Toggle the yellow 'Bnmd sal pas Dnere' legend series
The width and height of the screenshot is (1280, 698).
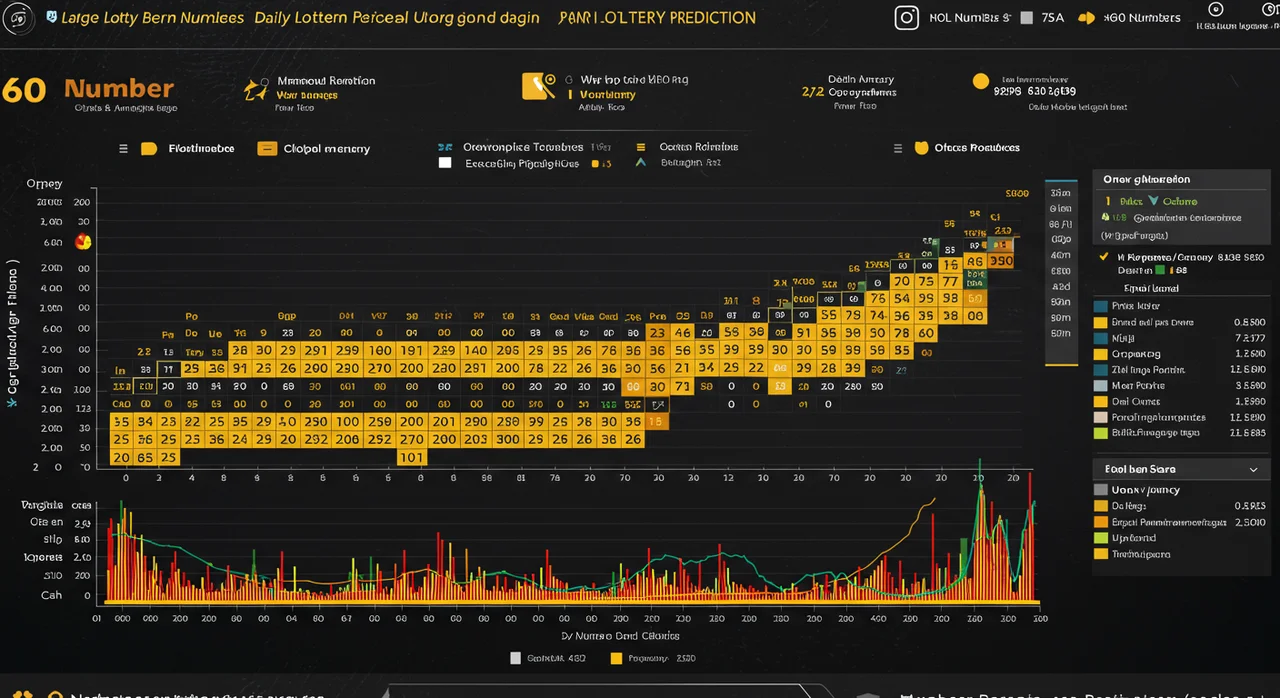tap(1101, 323)
